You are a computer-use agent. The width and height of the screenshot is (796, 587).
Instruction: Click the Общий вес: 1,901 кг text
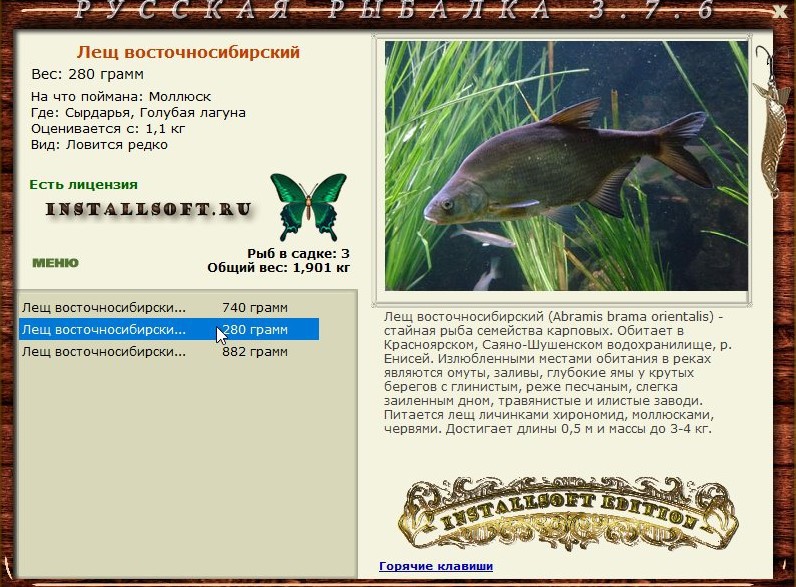pos(279,268)
